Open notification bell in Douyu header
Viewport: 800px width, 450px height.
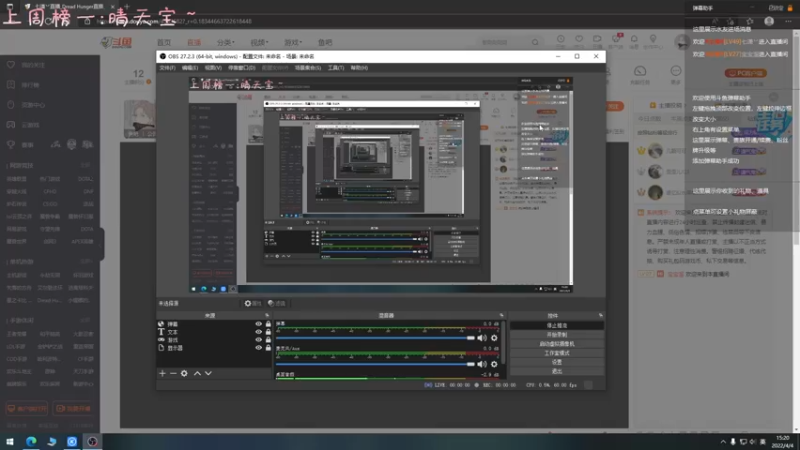tap(634, 39)
